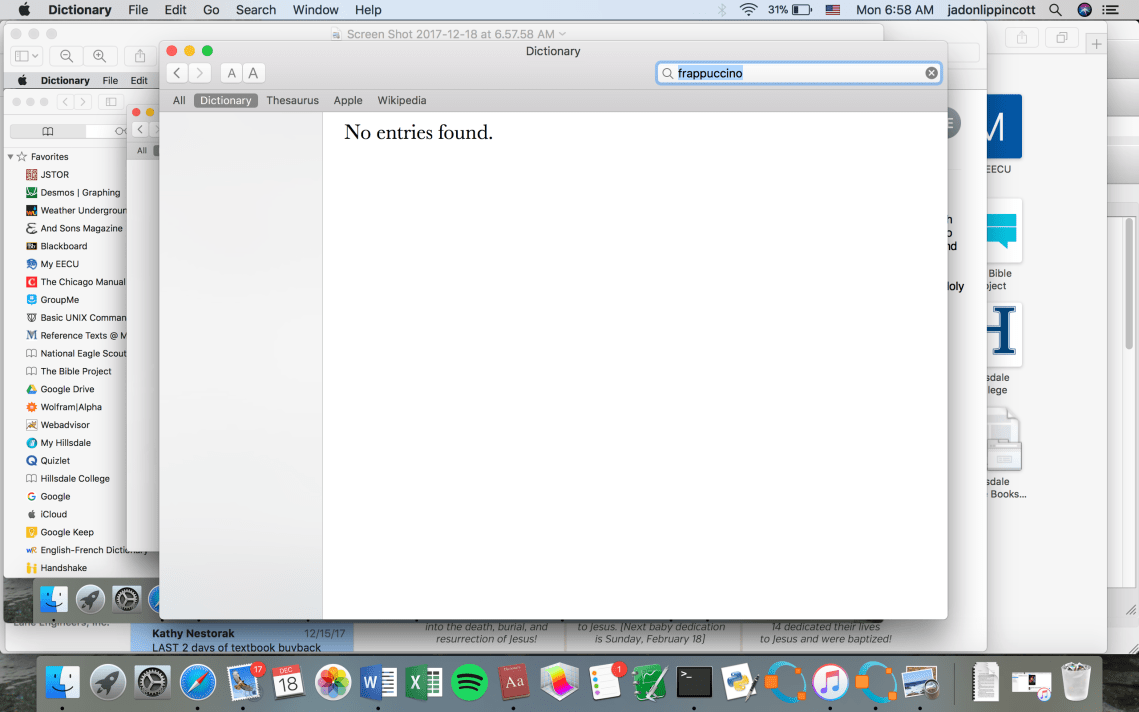Image resolution: width=1139 pixels, height=712 pixels.
Task: Toggle the Safari sidebar button
Action: [x=111, y=102]
